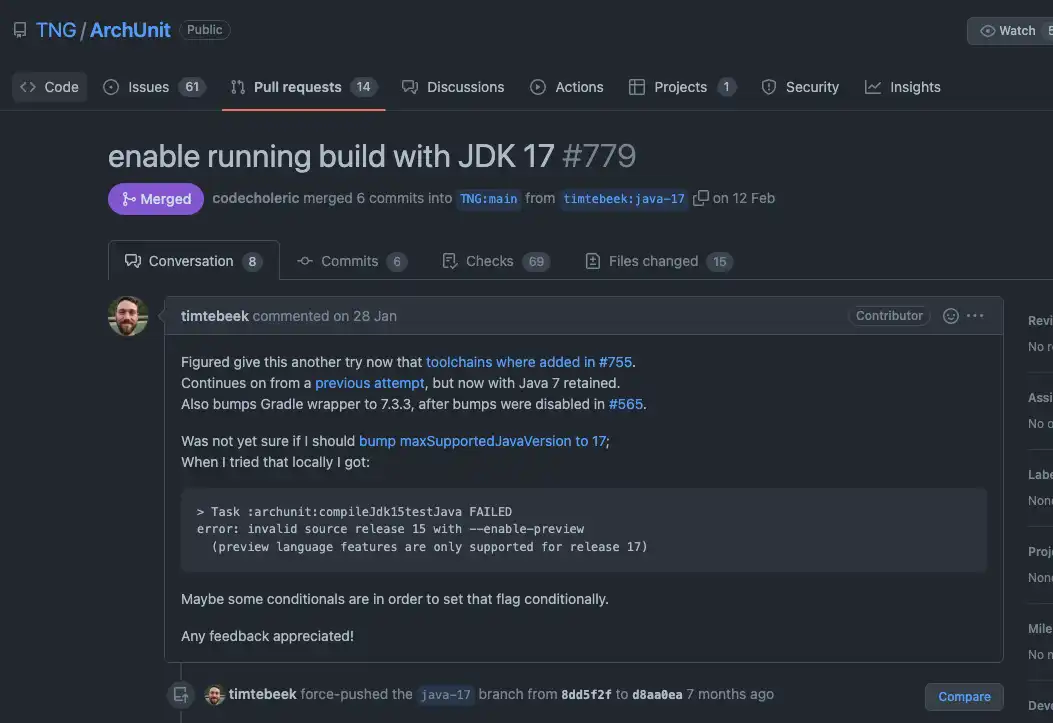Open timtebeek author link in comment header
Image resolution: width=1053 pixels, height=723 pixels.
(x=215, y=316)
